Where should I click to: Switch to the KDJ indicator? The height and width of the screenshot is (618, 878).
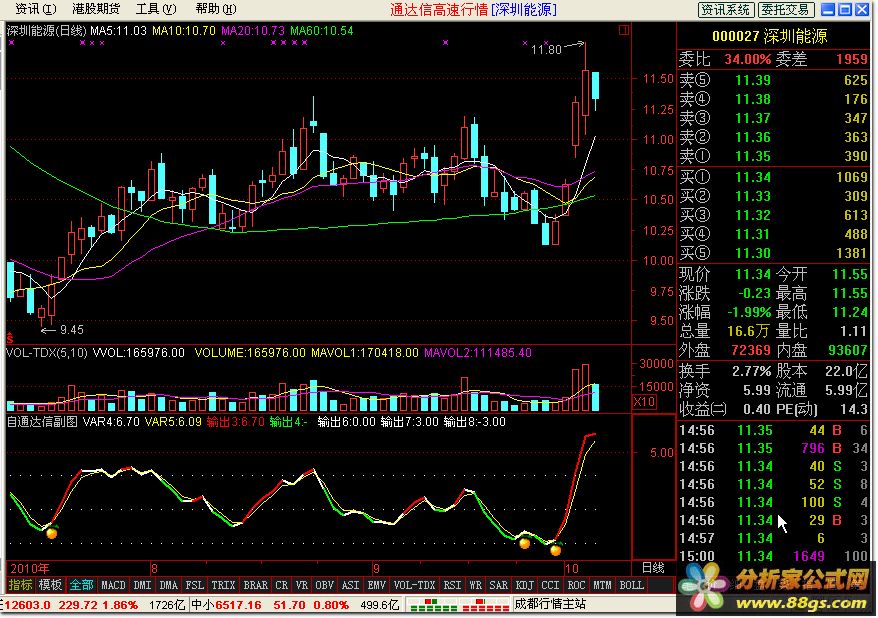(524, 585)
